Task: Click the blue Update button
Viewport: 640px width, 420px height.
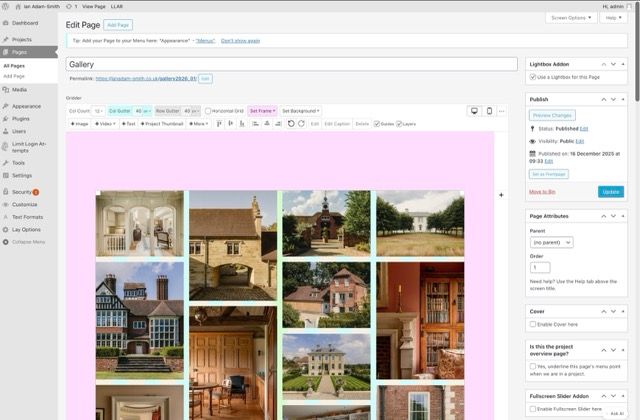Action: 610,191
